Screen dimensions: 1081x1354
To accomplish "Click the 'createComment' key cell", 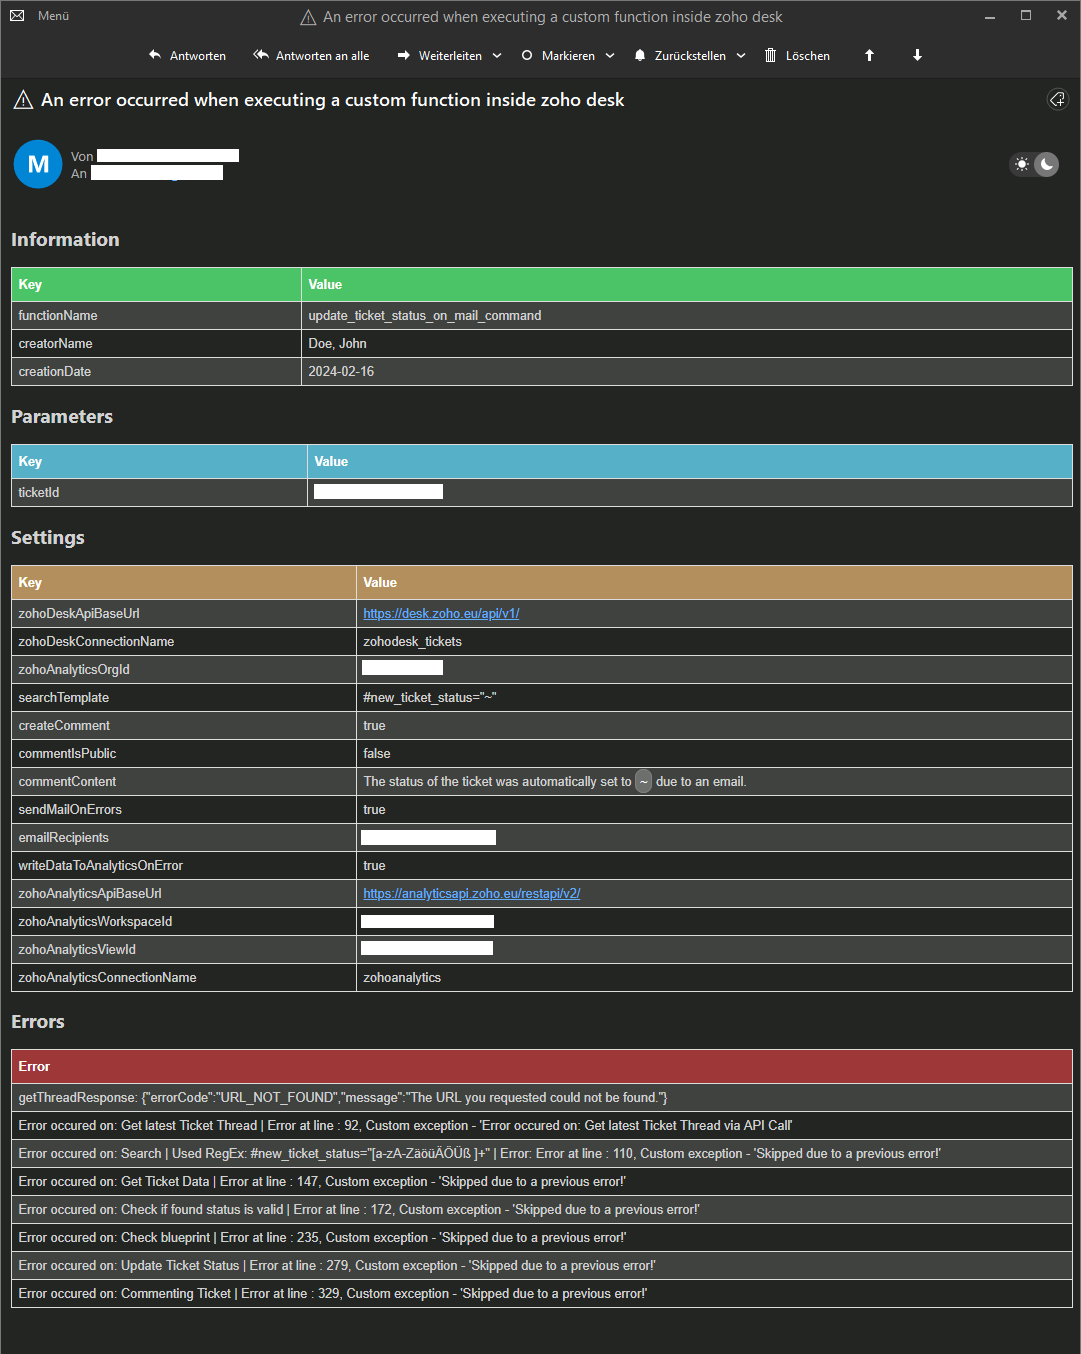I will point(184,725).
